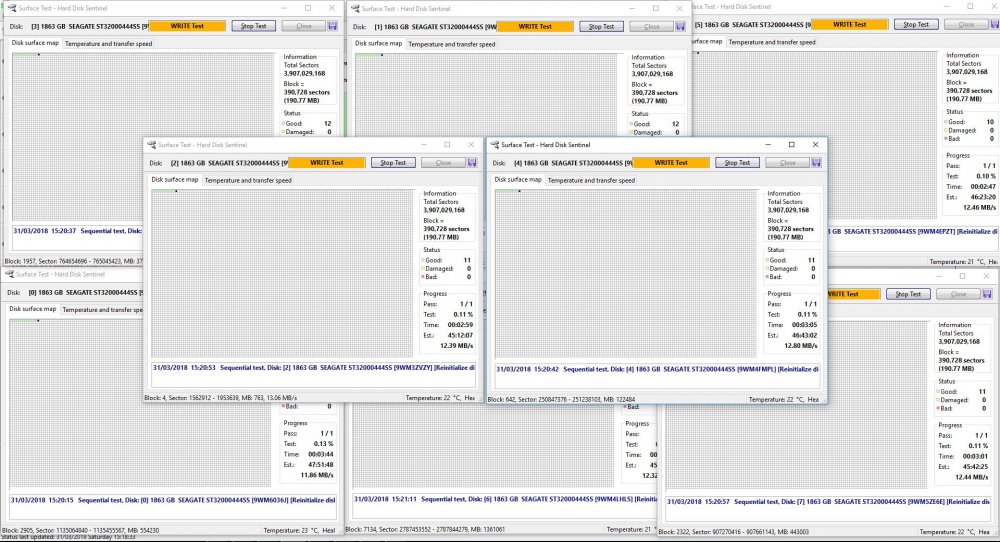Click log line for Disk [2] 9WM3ZVZY
Viewport: 1000px width, 542px height.
coord(313,368)
